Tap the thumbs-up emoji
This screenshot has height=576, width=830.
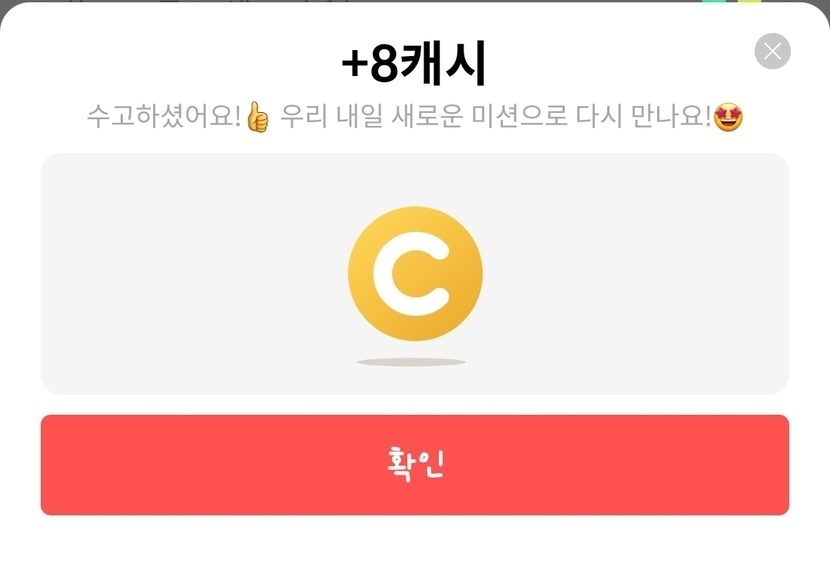tap(258, 117)
